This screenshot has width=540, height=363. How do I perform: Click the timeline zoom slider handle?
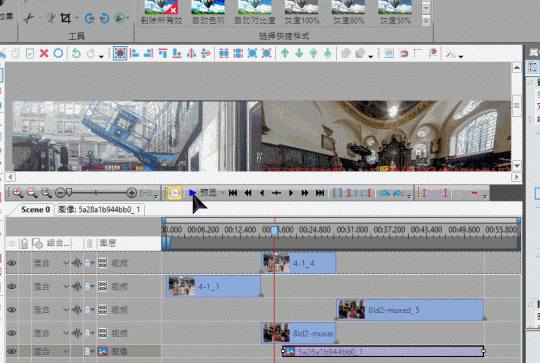click(x=69, y=192)
